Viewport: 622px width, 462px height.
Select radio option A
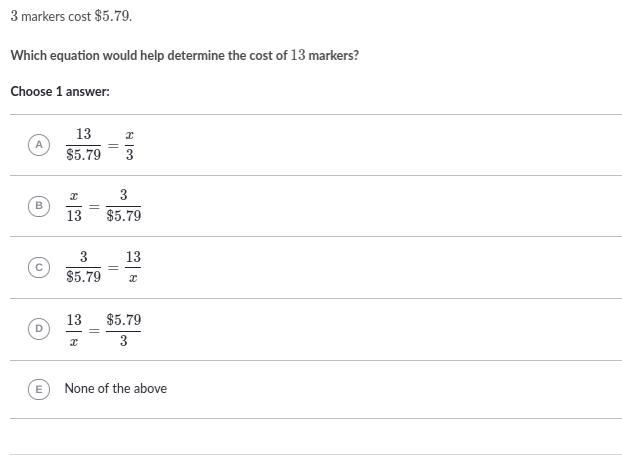pos(39,145)
